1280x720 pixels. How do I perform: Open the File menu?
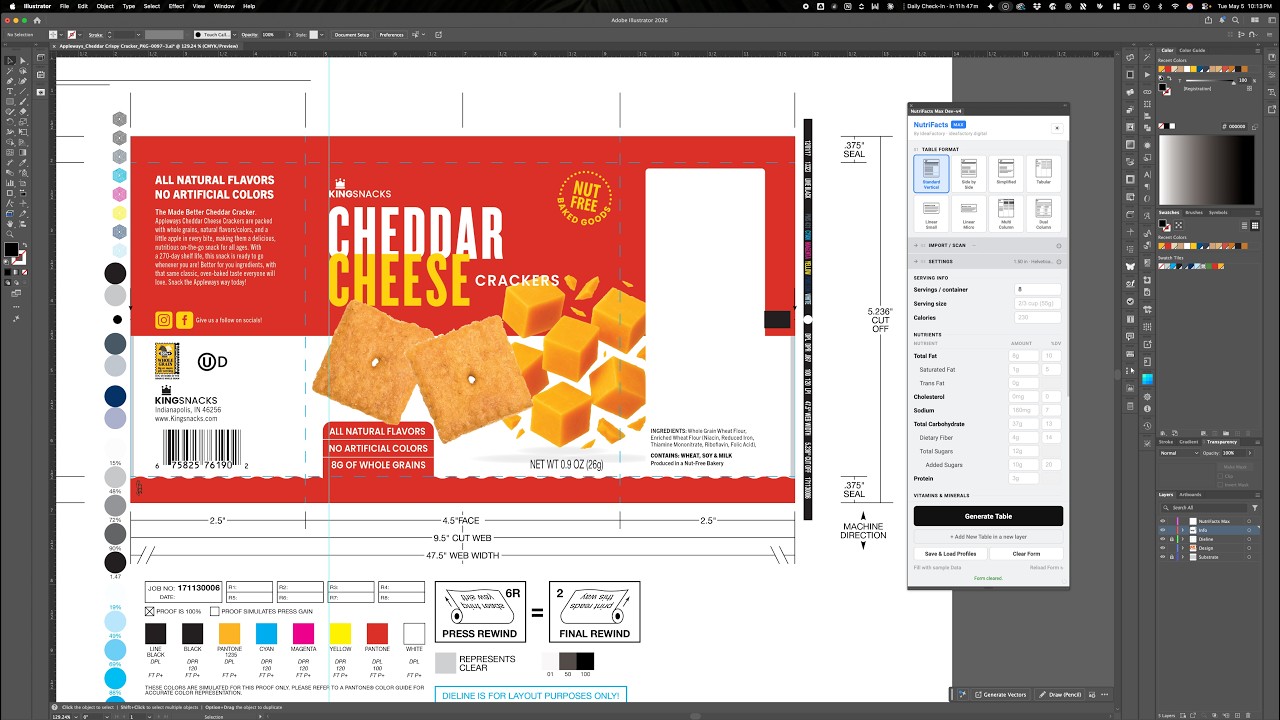click(x=65, y=6)
